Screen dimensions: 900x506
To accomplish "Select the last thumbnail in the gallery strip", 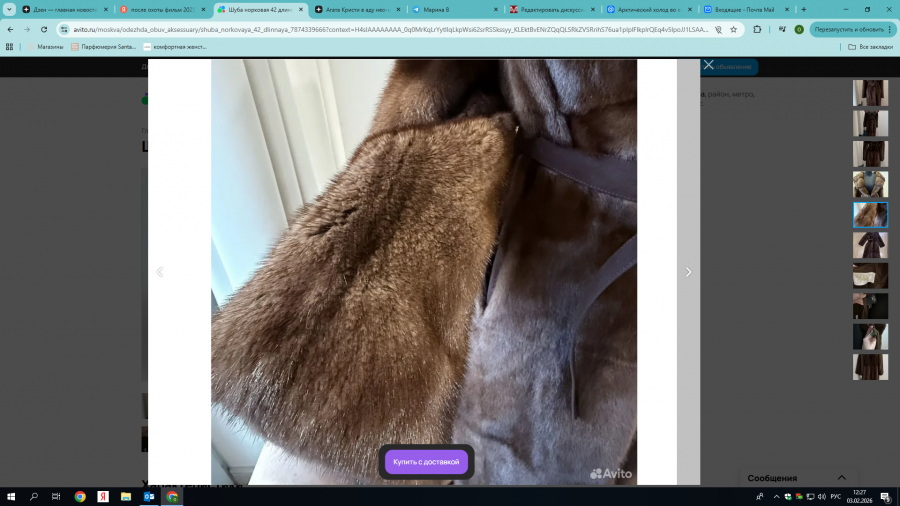I will pos(869,367).
